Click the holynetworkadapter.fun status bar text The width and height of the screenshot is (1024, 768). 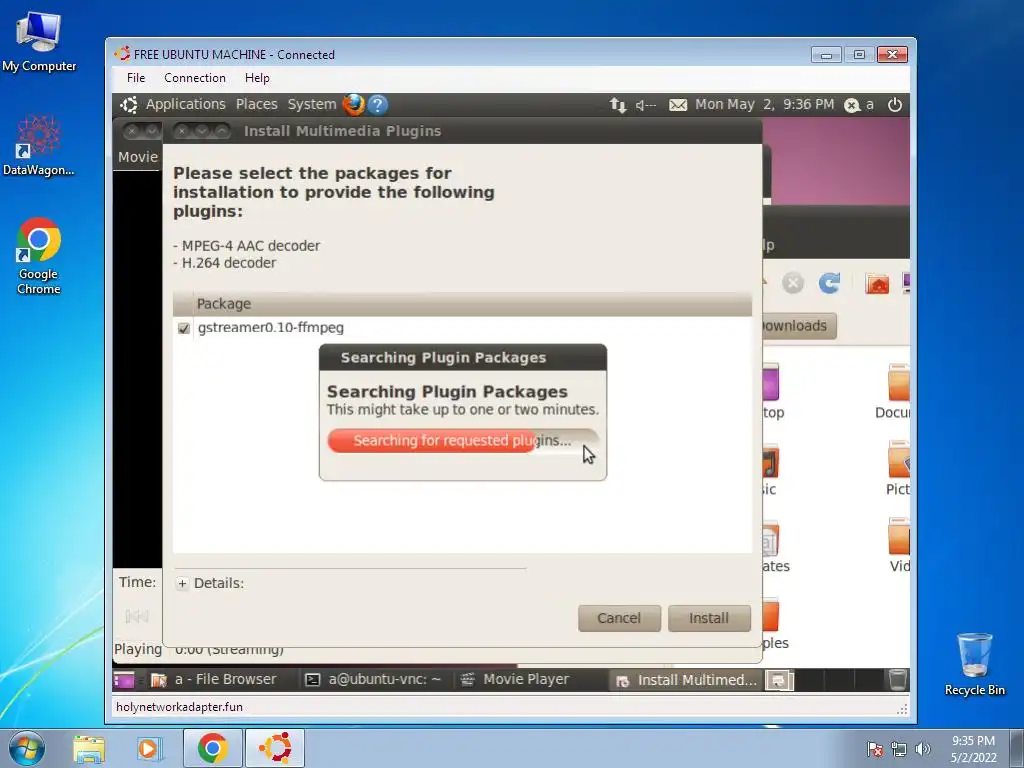(x=180, y=707)
